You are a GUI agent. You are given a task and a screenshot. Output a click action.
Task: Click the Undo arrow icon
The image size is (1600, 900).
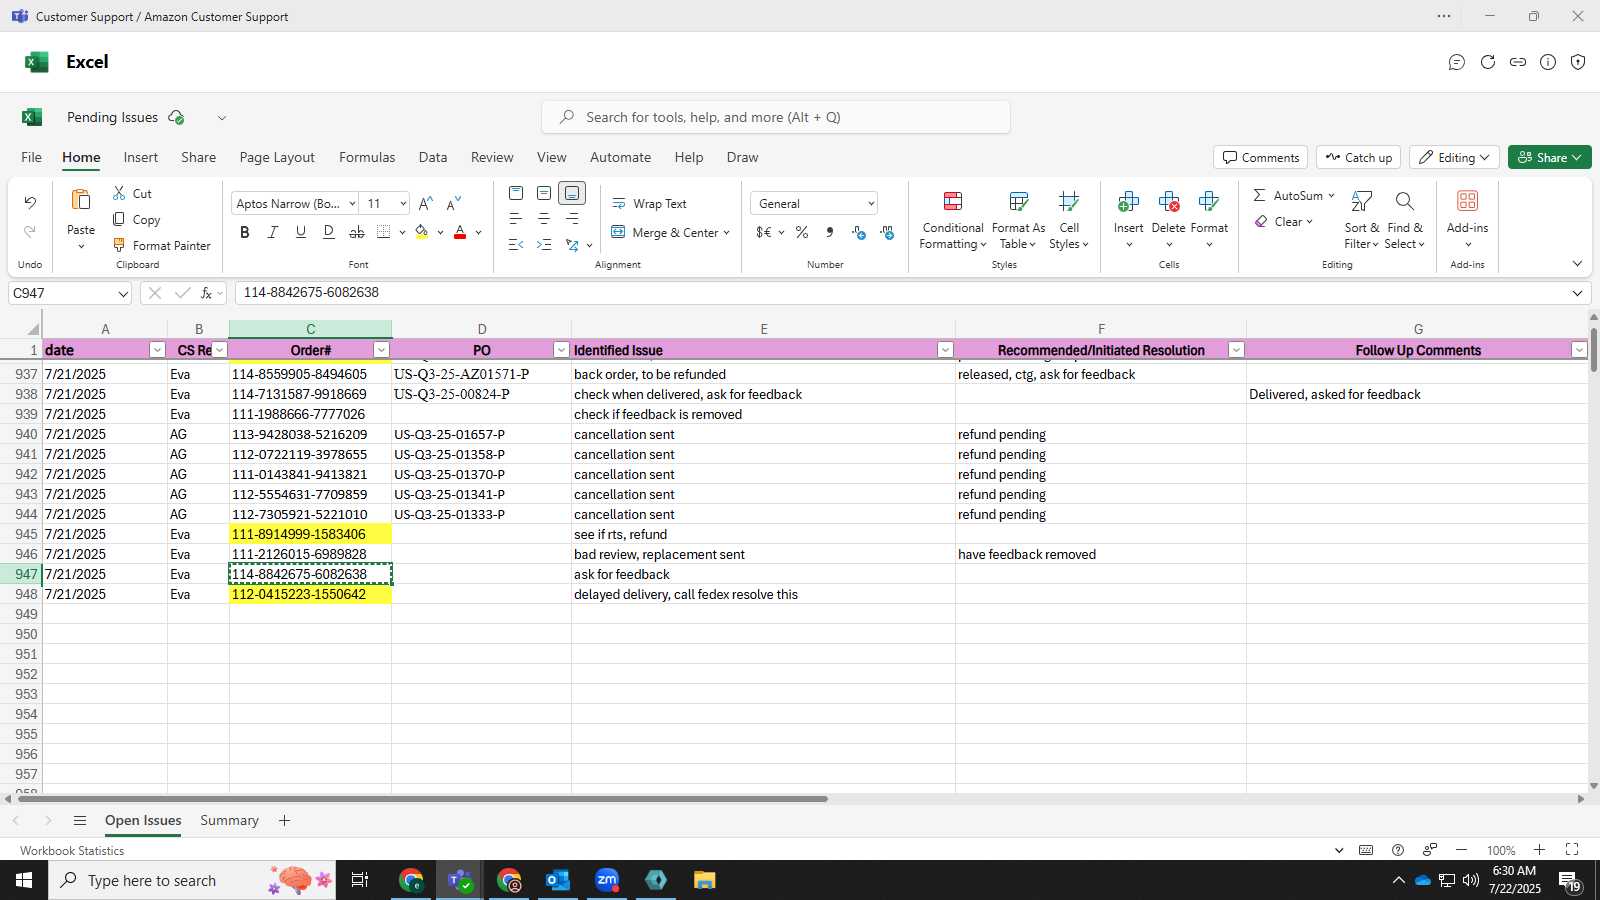30,203
